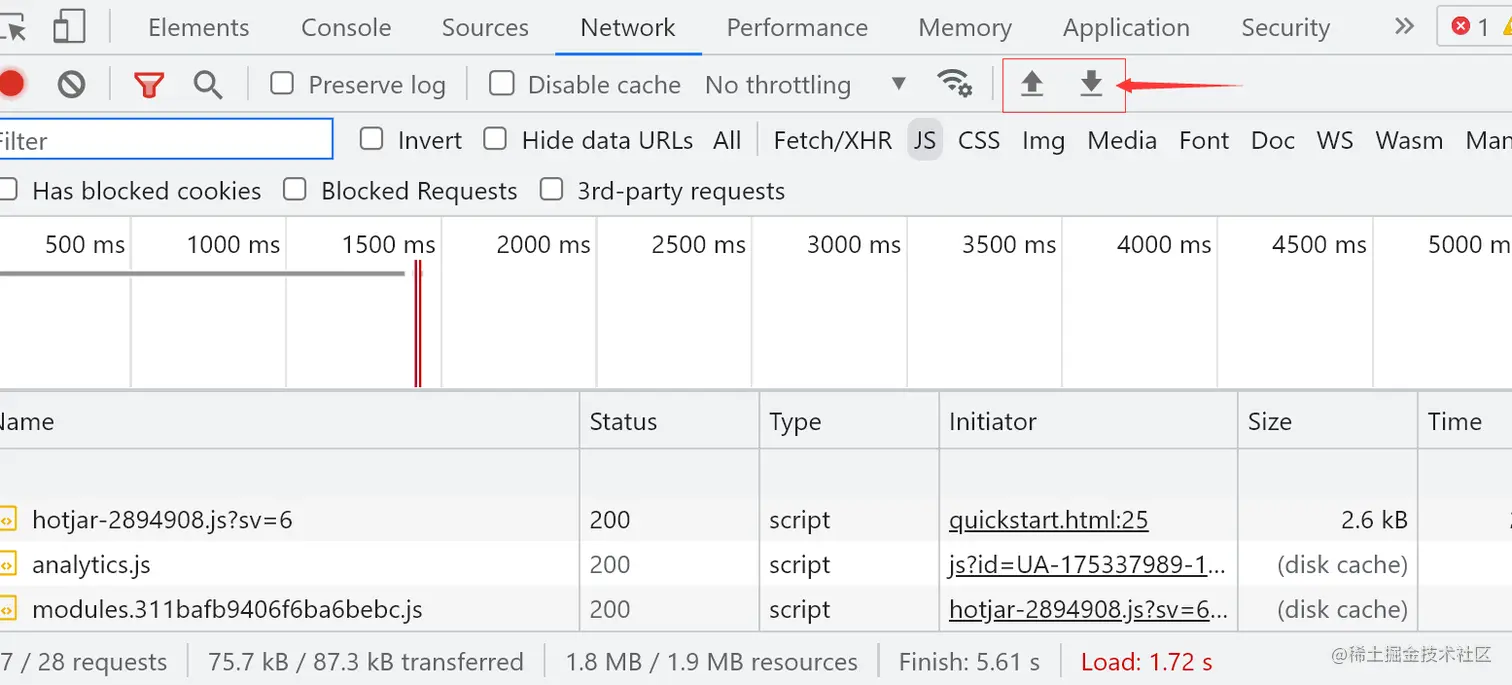Focus the Filter text input
The width and height of the screenshot is (1512, 685).
tap(165, 141)
